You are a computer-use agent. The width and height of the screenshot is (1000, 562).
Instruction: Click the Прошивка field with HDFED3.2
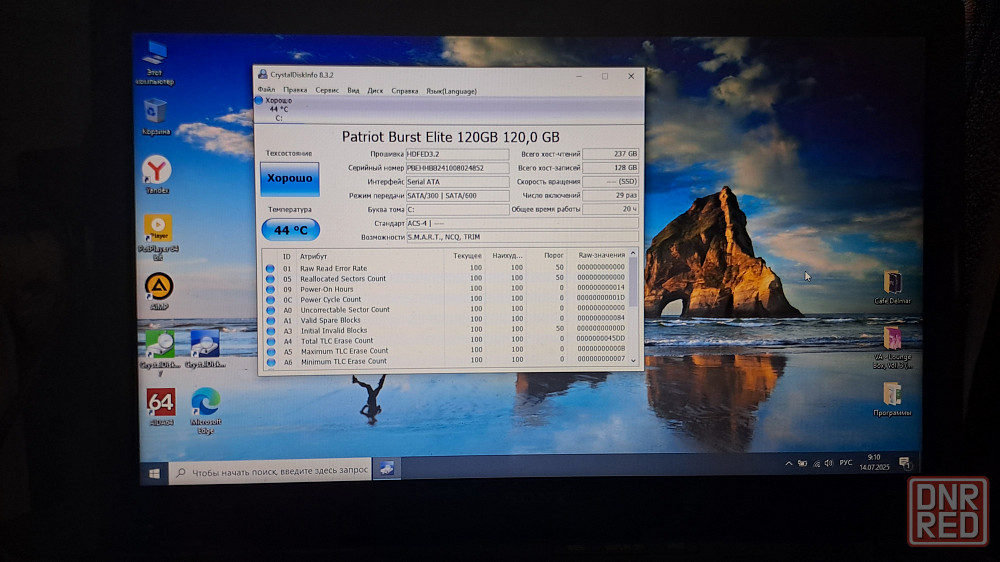457,154
